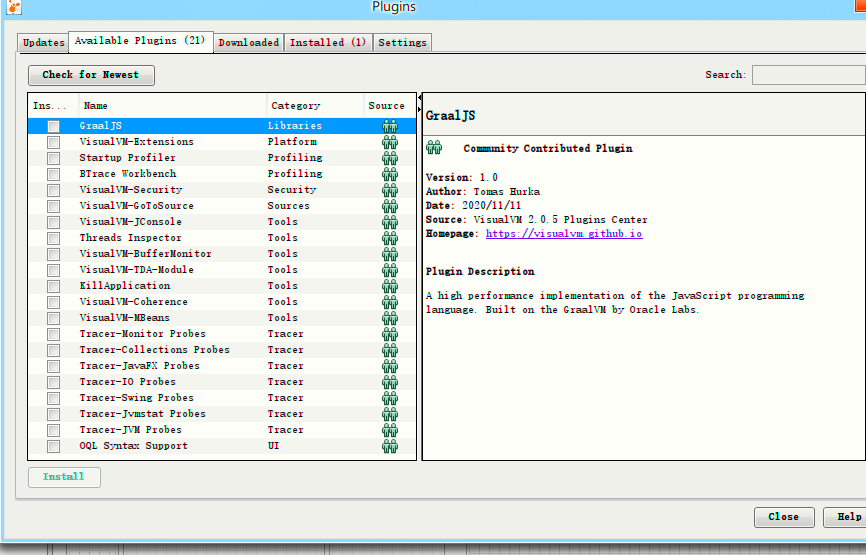Click the source icon in Tracer-Monitor Probes row
Image resolution: width=866 pixels, height=555 pixels.
[x=390, y=334]
